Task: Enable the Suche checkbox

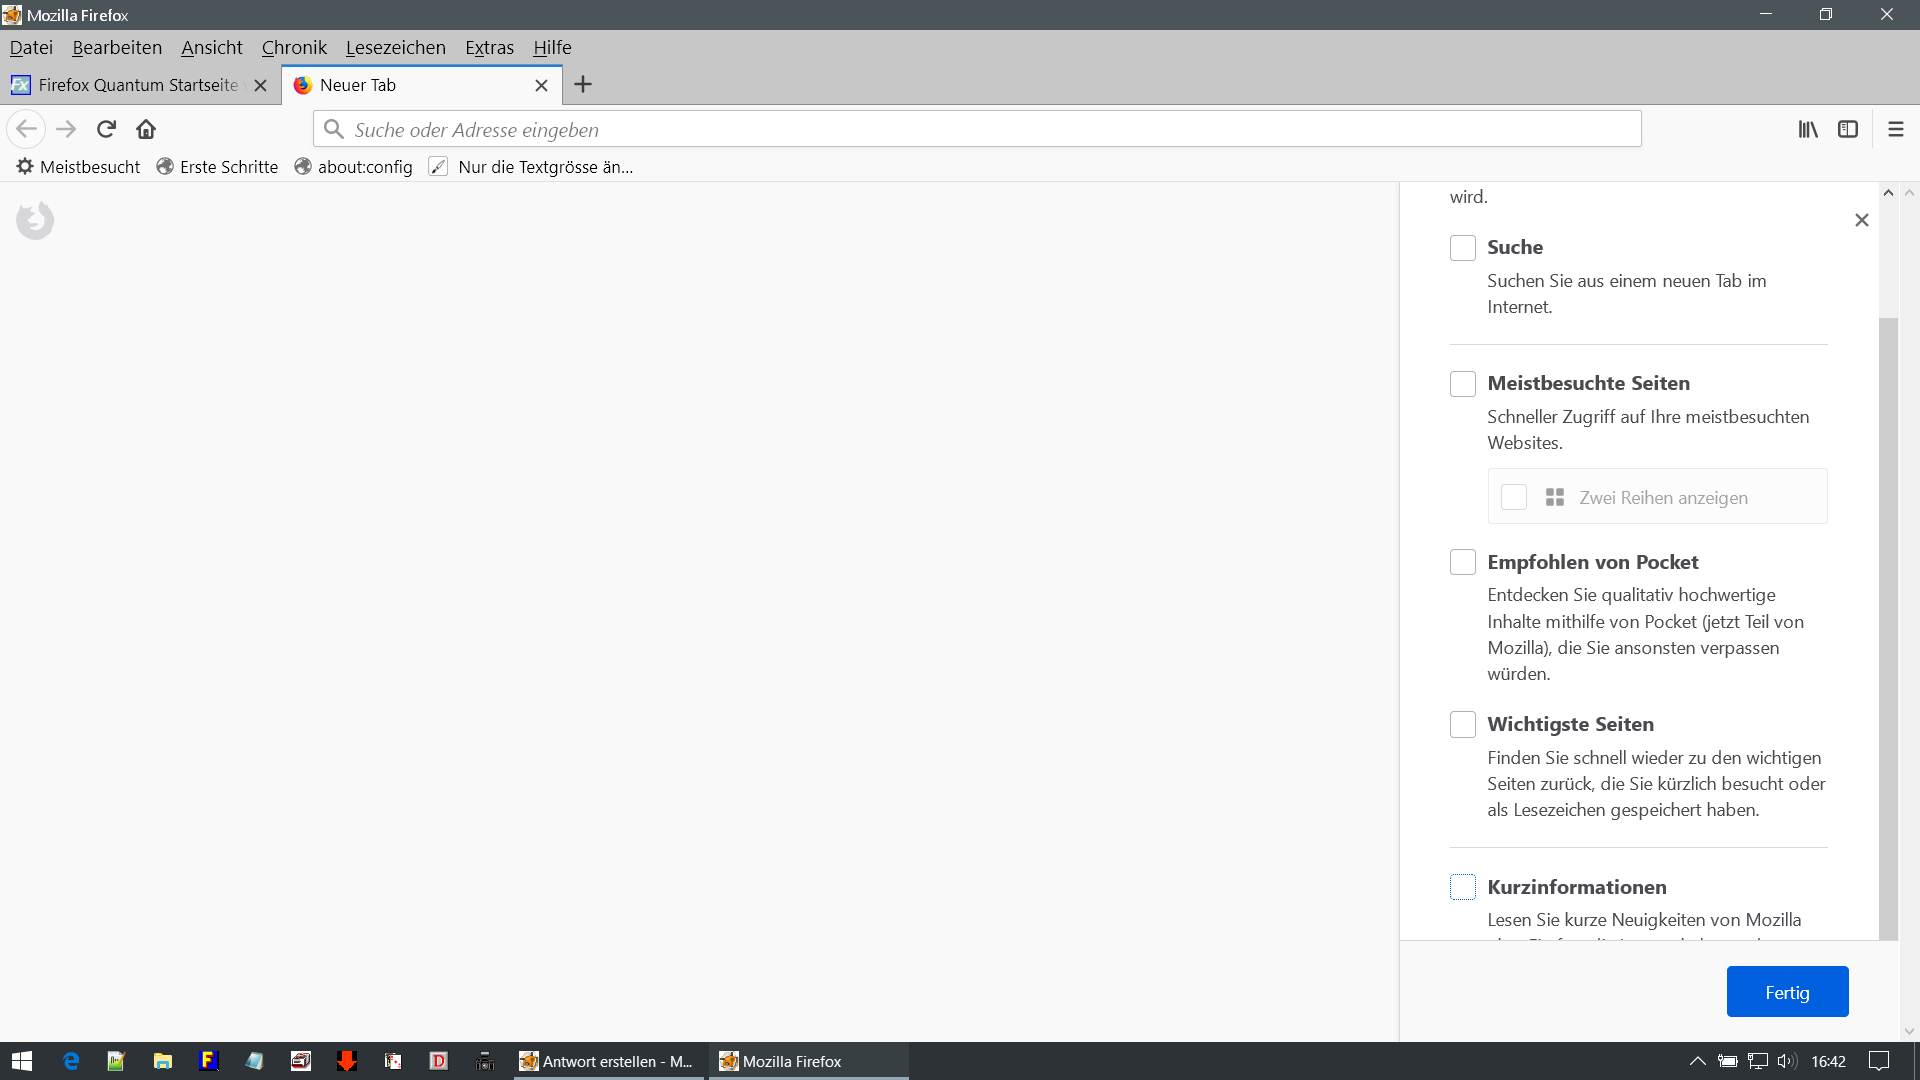Action: tap(1462, 248)
